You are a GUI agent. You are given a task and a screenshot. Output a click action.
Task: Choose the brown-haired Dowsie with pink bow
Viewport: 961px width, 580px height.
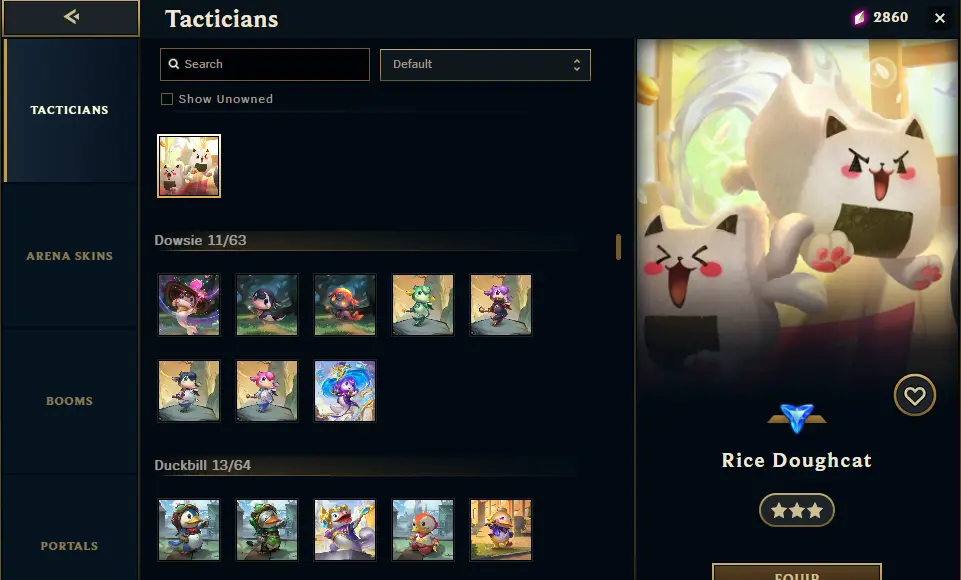point(189,305)
